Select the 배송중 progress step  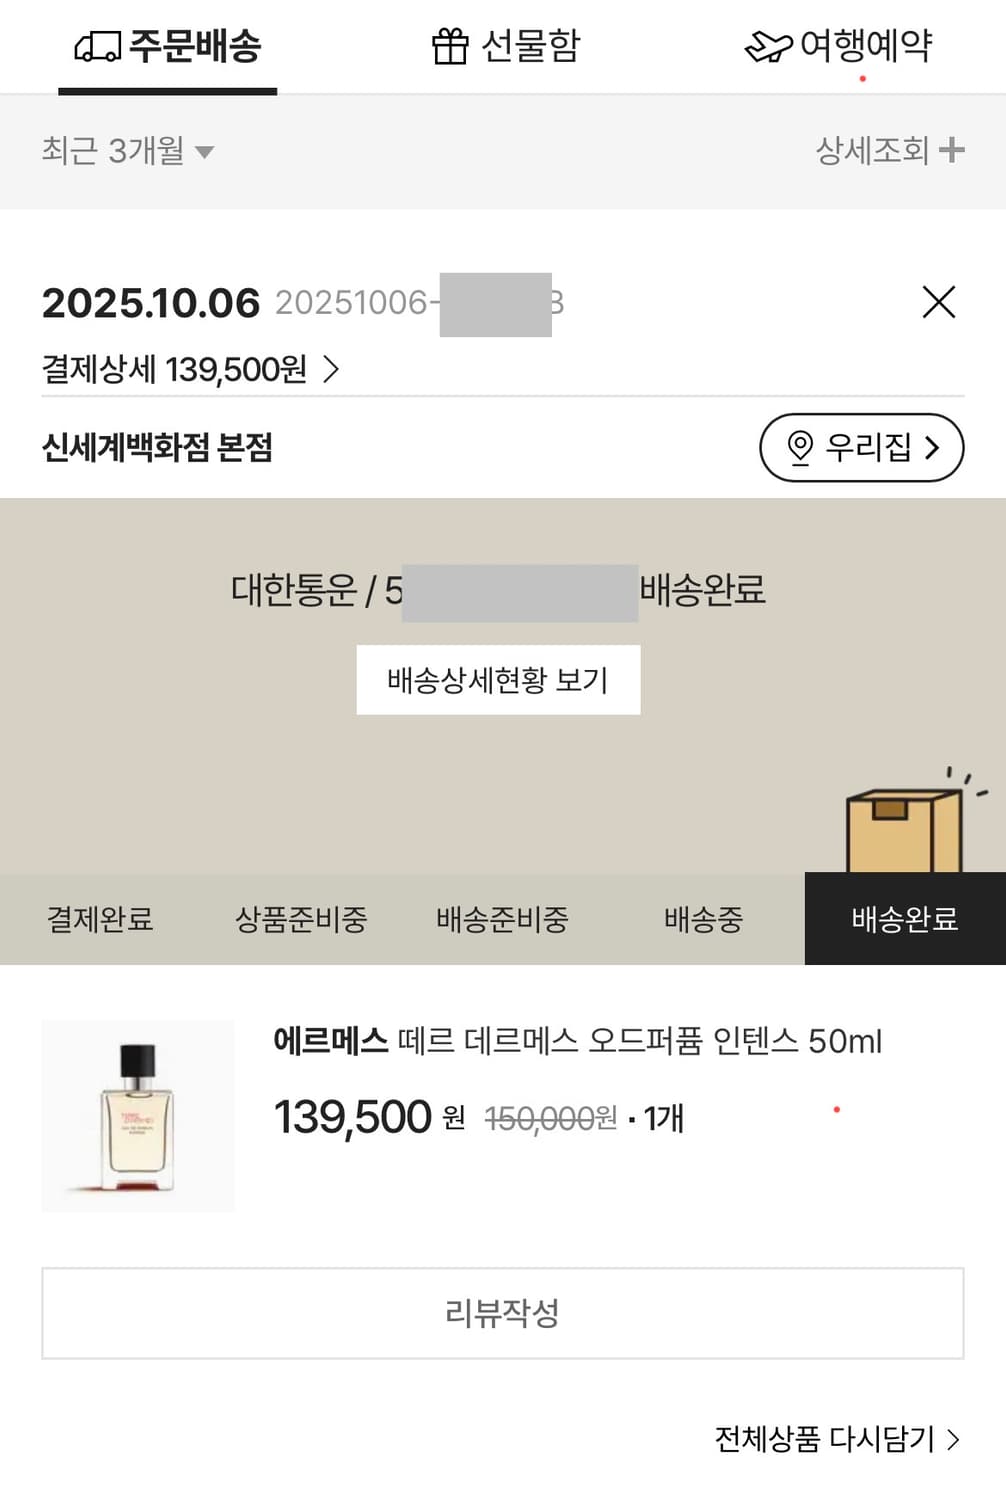coord(703,919)
